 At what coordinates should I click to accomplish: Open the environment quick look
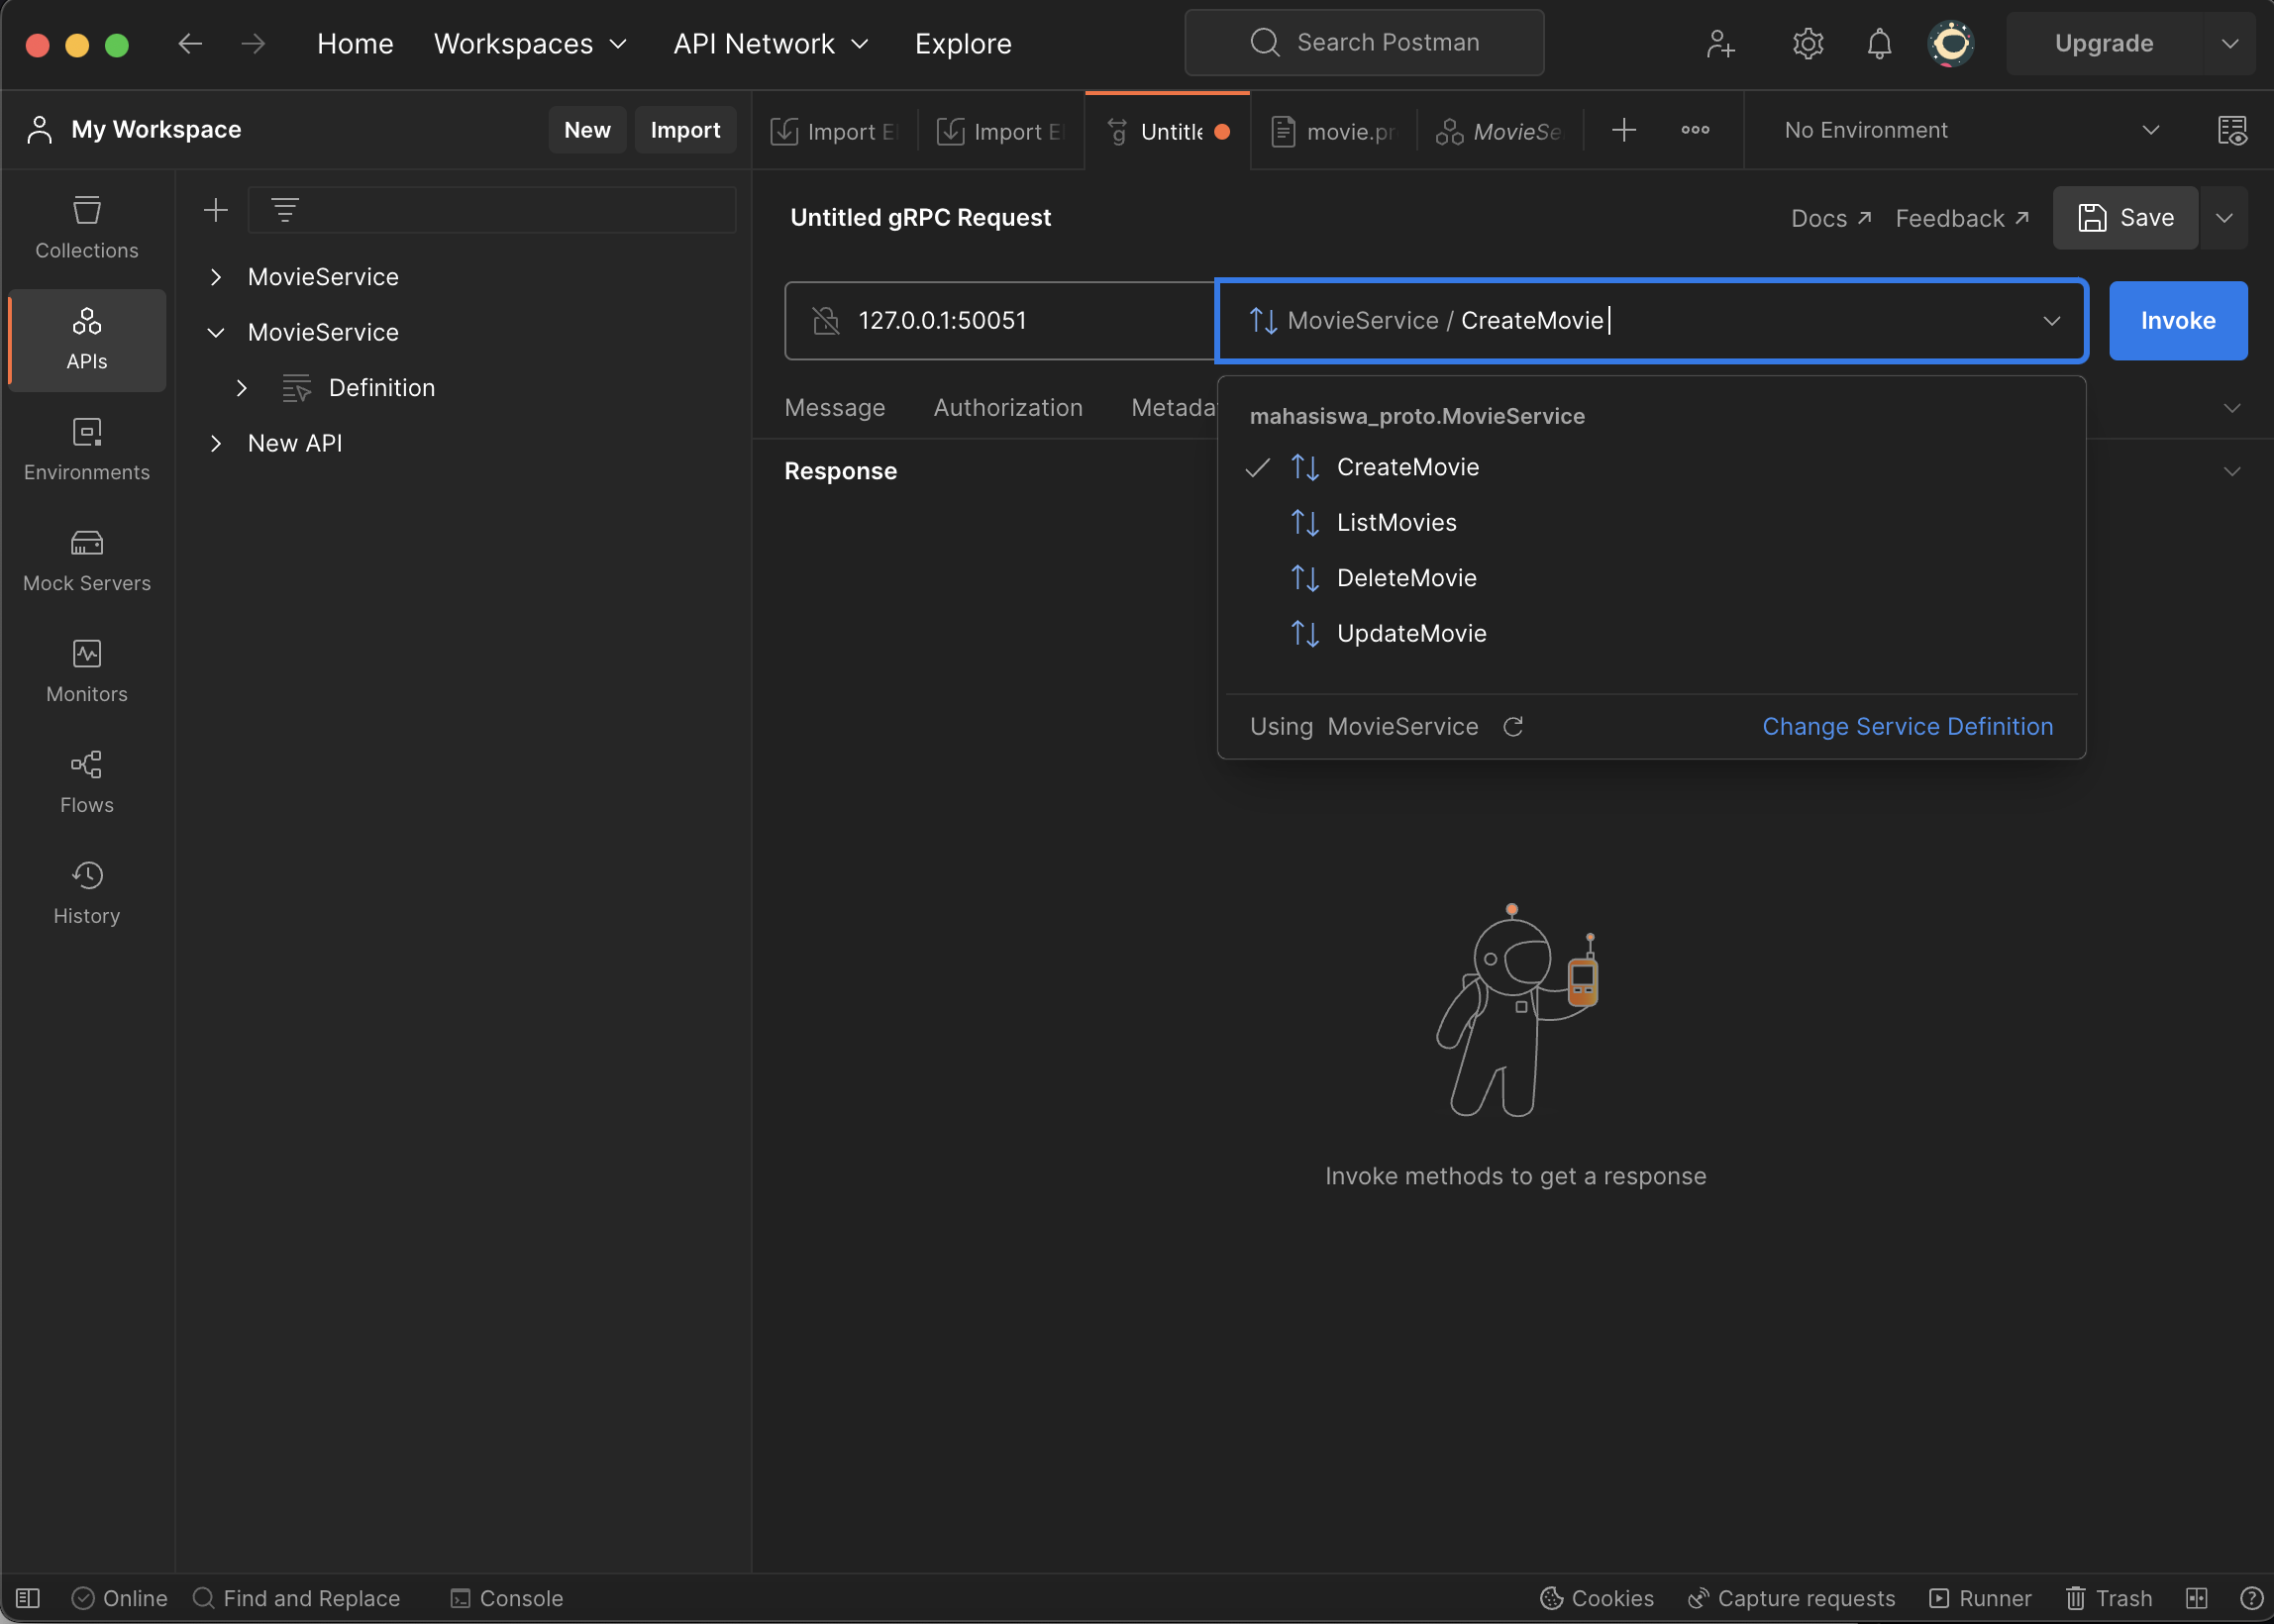tap(2234, 130)
